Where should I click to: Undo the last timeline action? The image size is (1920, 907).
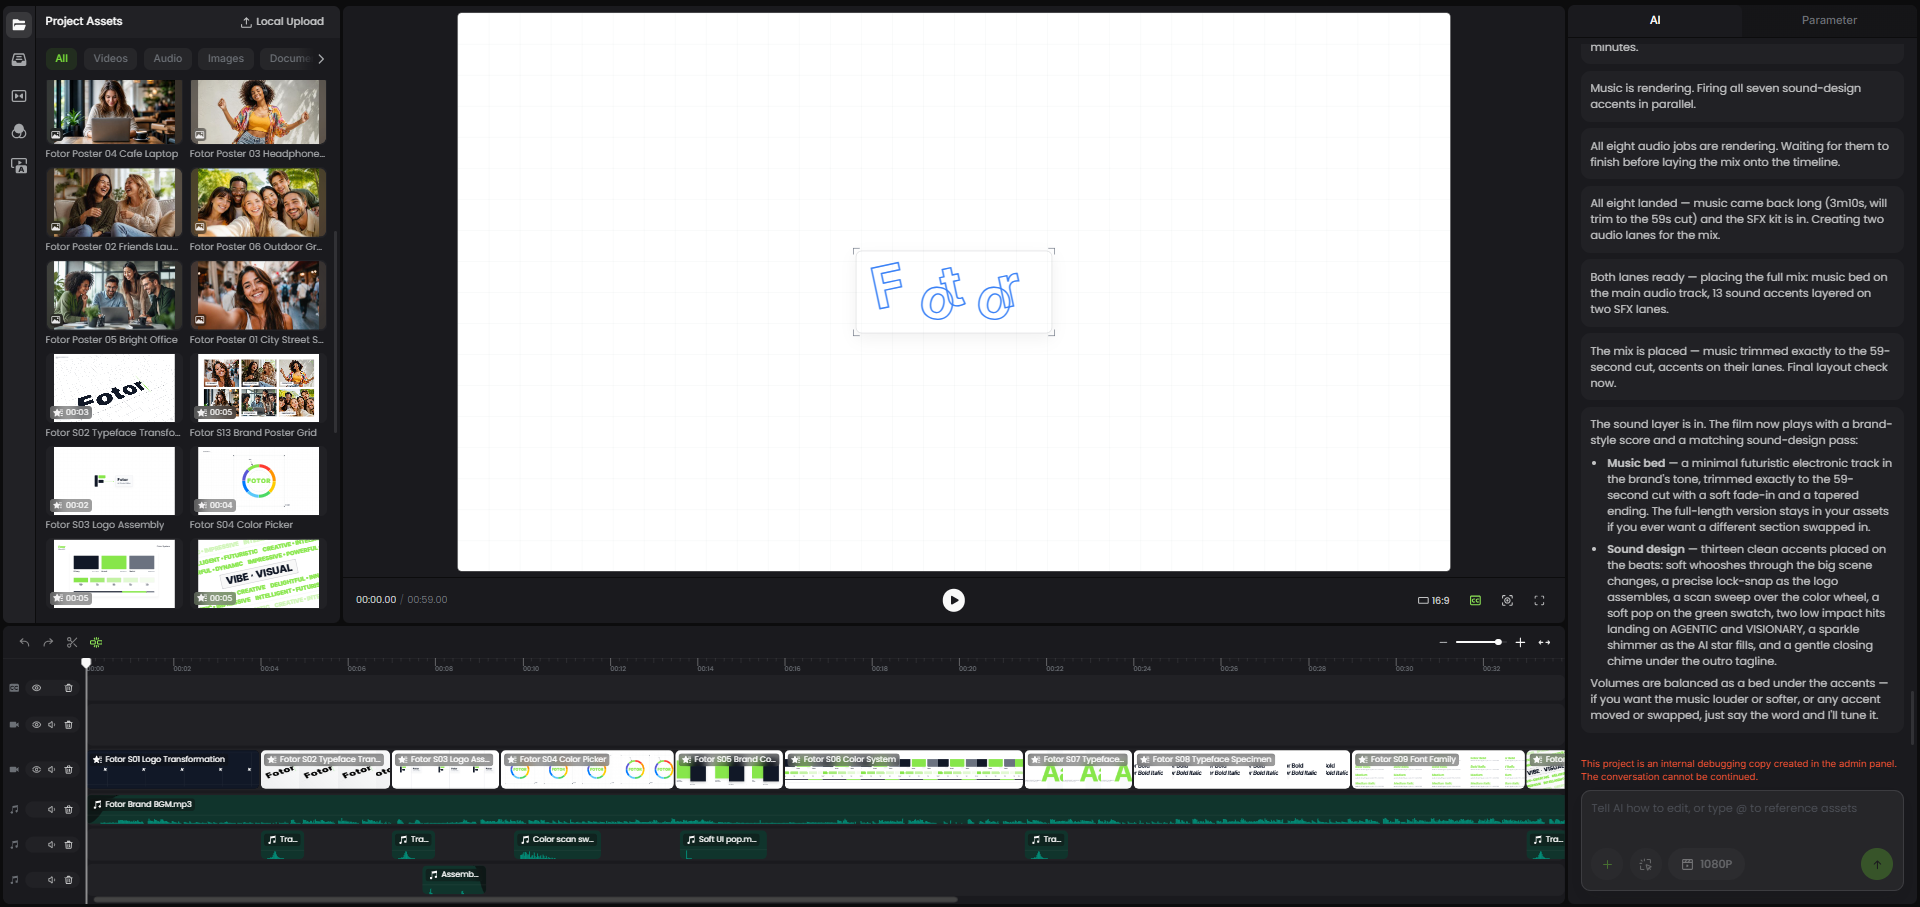click(24, 642)
